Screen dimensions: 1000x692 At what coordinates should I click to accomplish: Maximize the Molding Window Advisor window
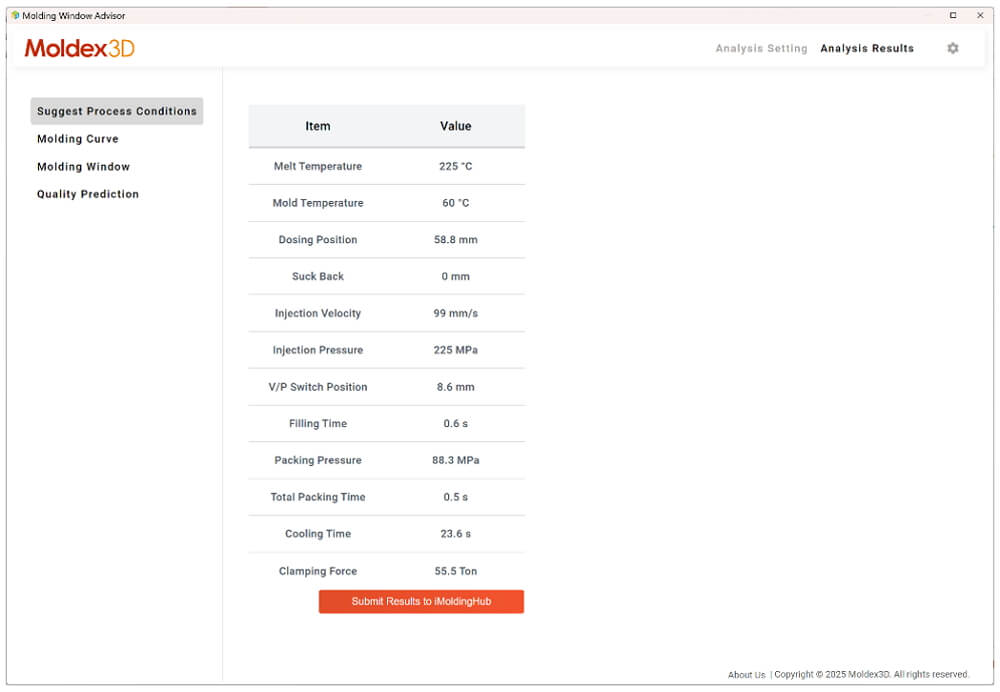pyautogui.click(x=953, y=15)
